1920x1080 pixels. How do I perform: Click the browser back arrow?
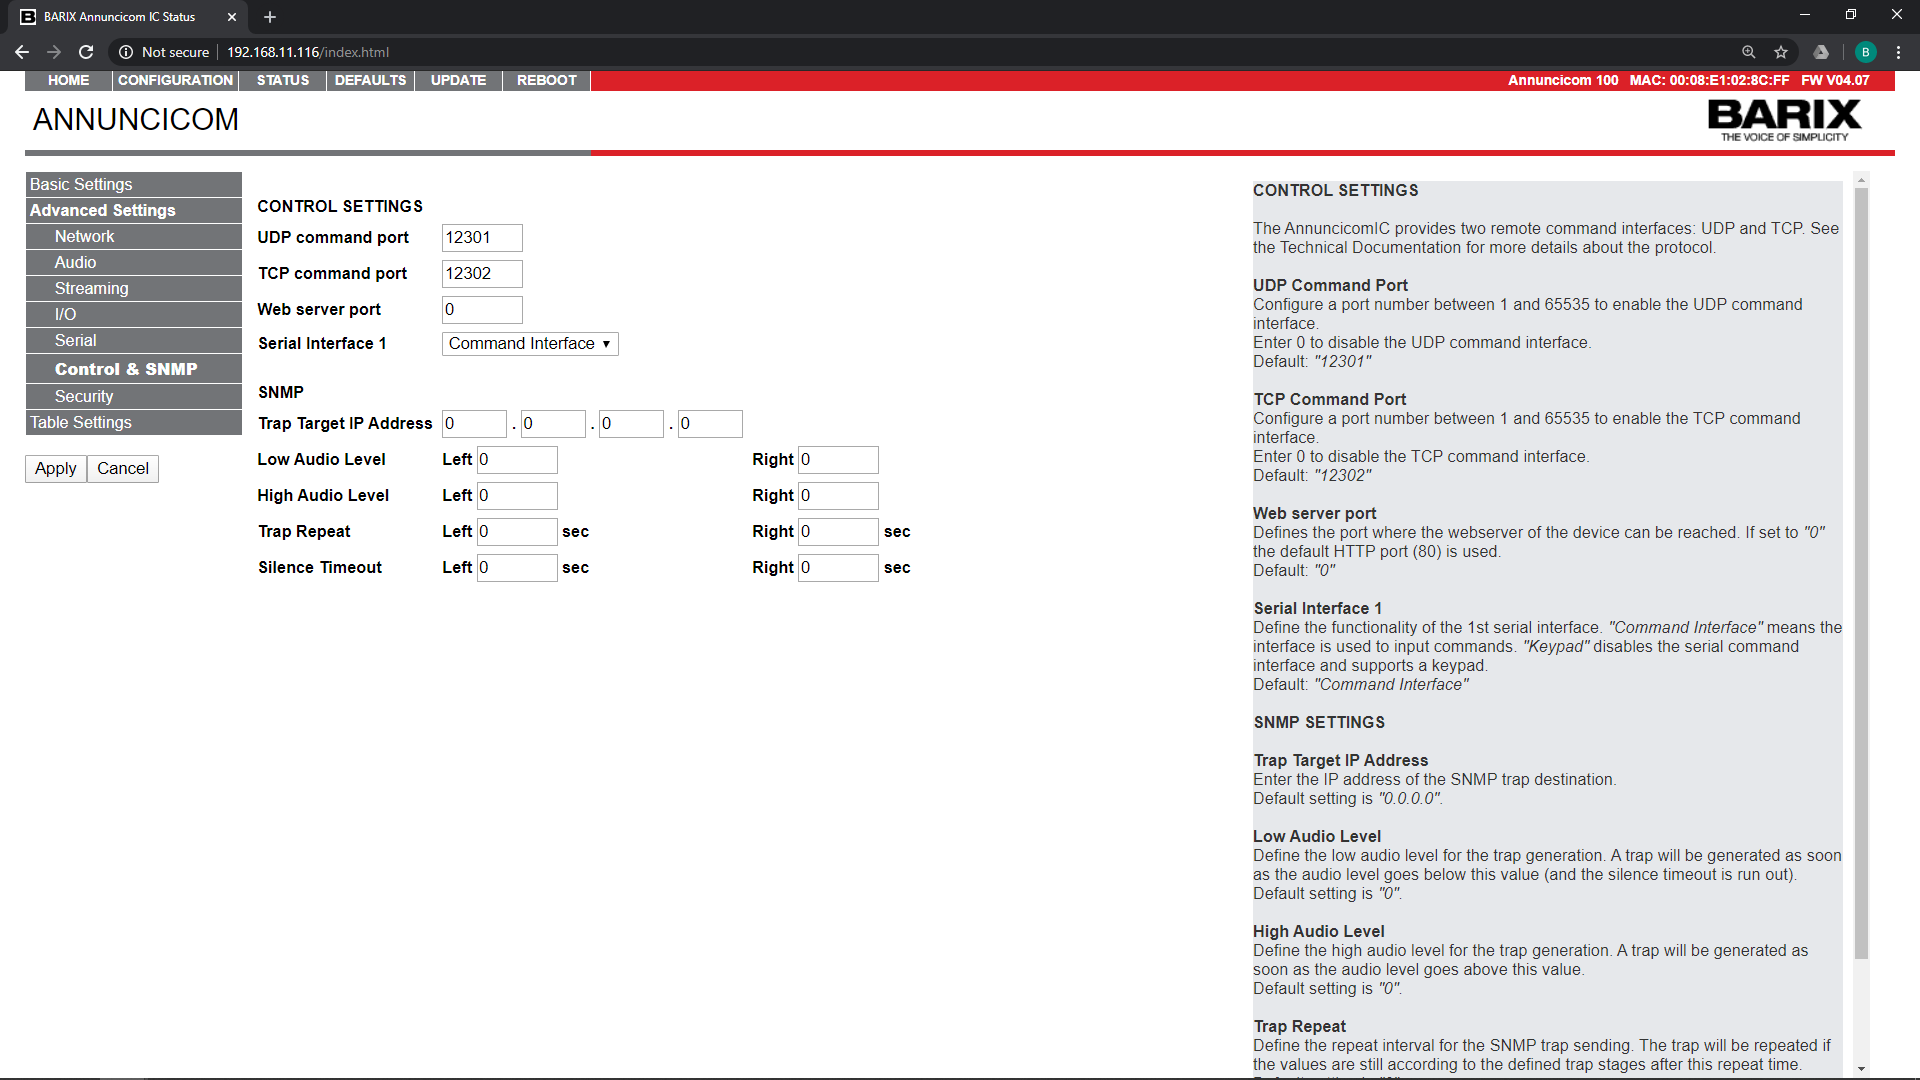[21, 52]
